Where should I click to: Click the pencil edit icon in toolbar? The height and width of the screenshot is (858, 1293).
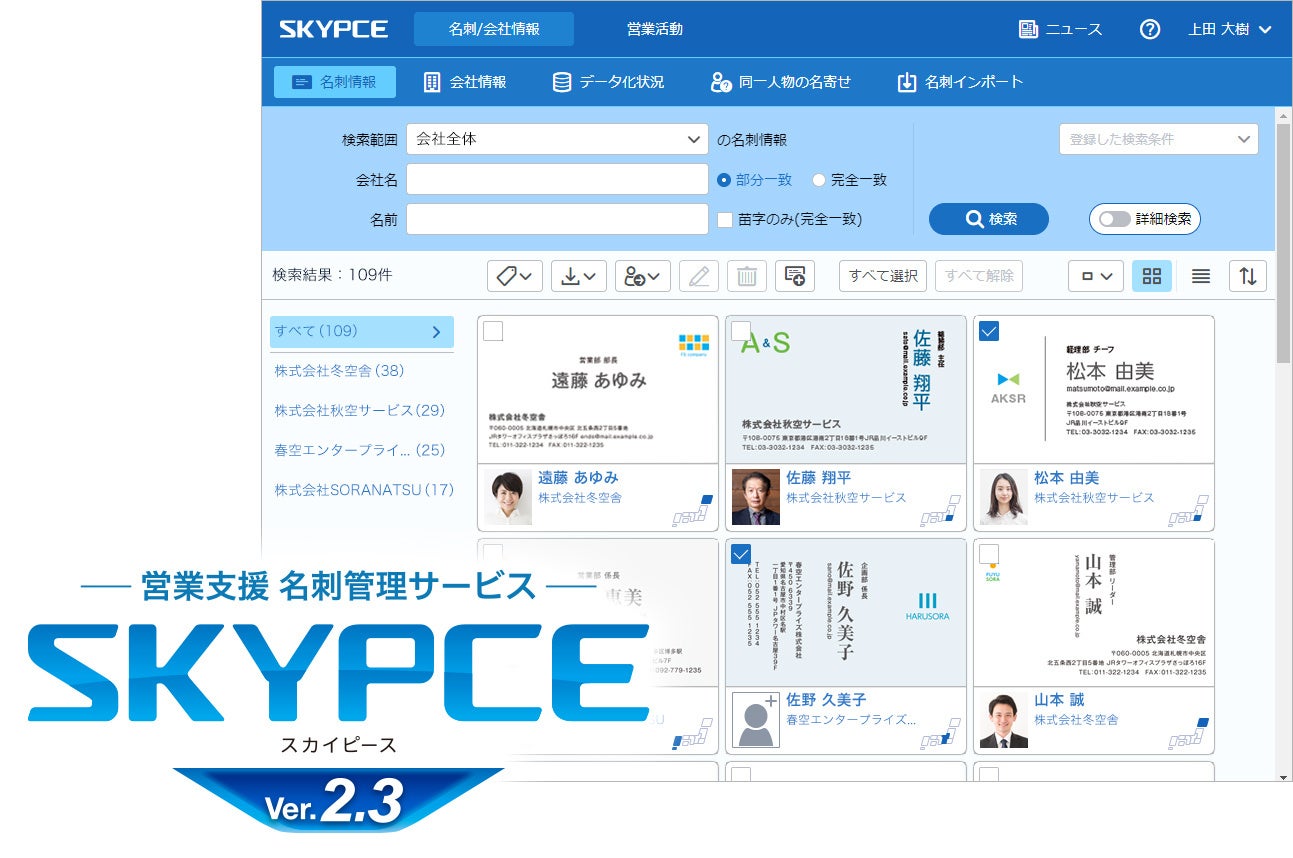point(699,276)
